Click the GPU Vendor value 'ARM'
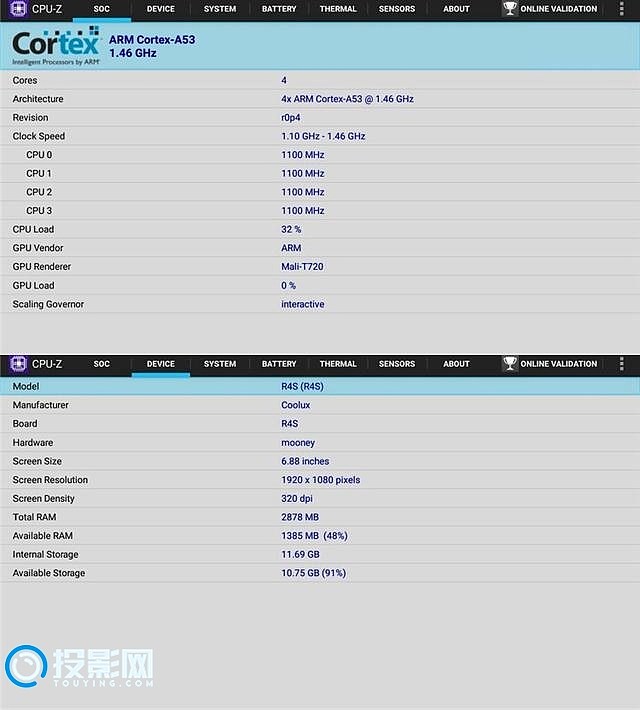This screenshot has height=710, width=640. tap(291, 248)
